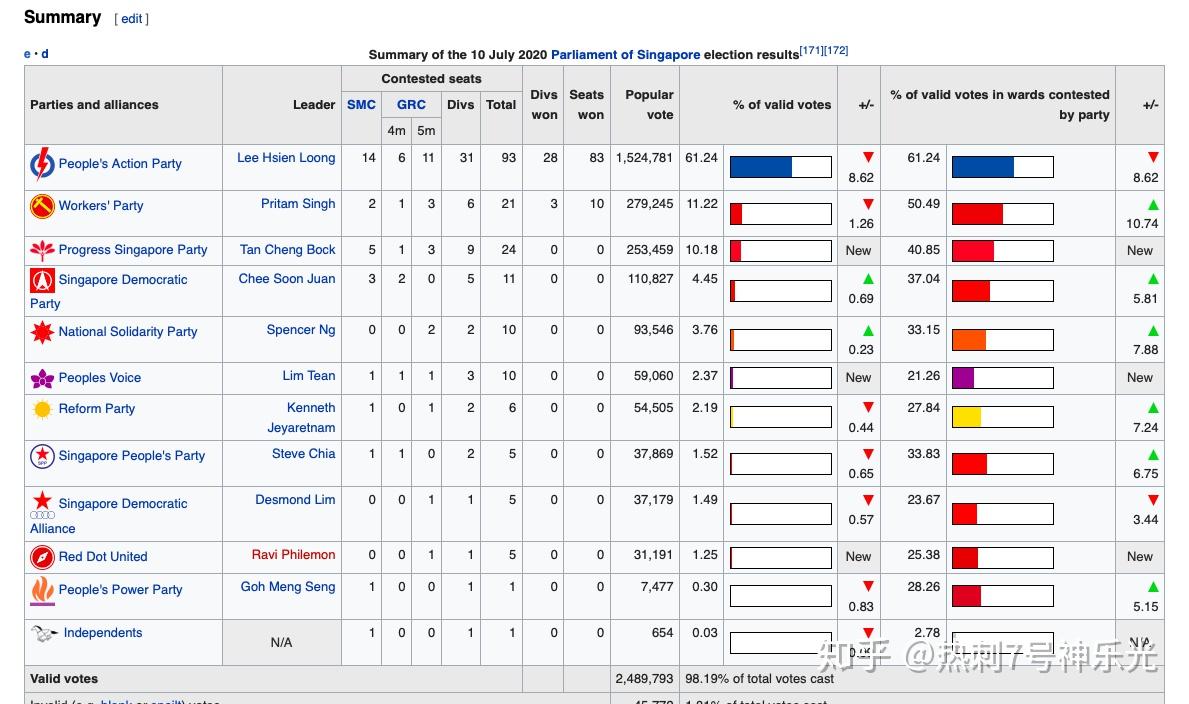The height and width of the screenshot is (704, 1189).
Task: Open the red Ravi Philemon link
Action: pos(293,555)
